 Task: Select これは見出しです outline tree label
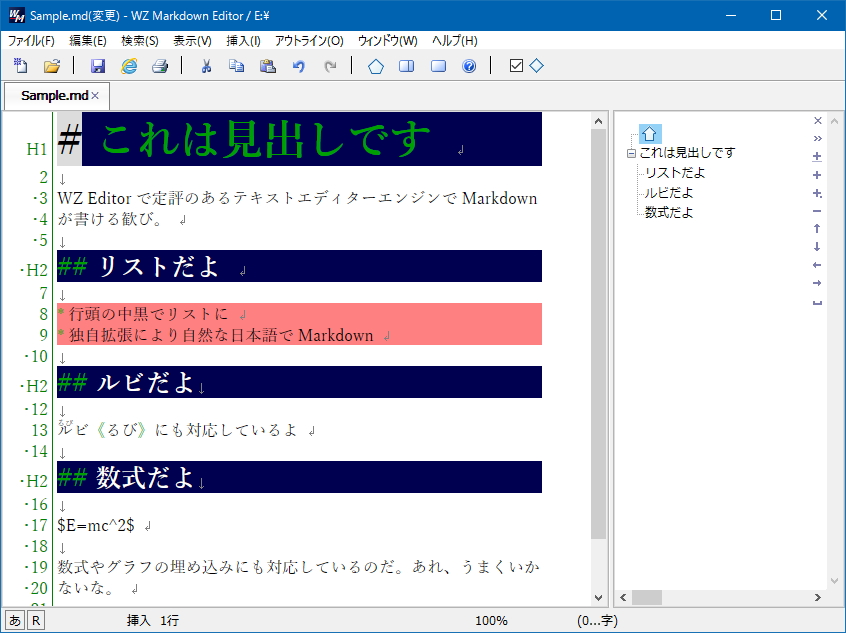pyautogui.click(x=687, y=153)
